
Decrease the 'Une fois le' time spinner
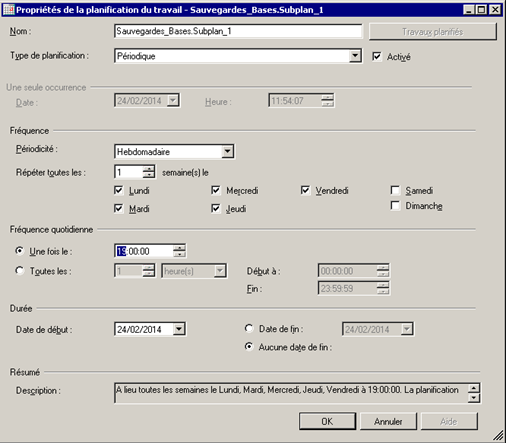(x=179, y=254)
